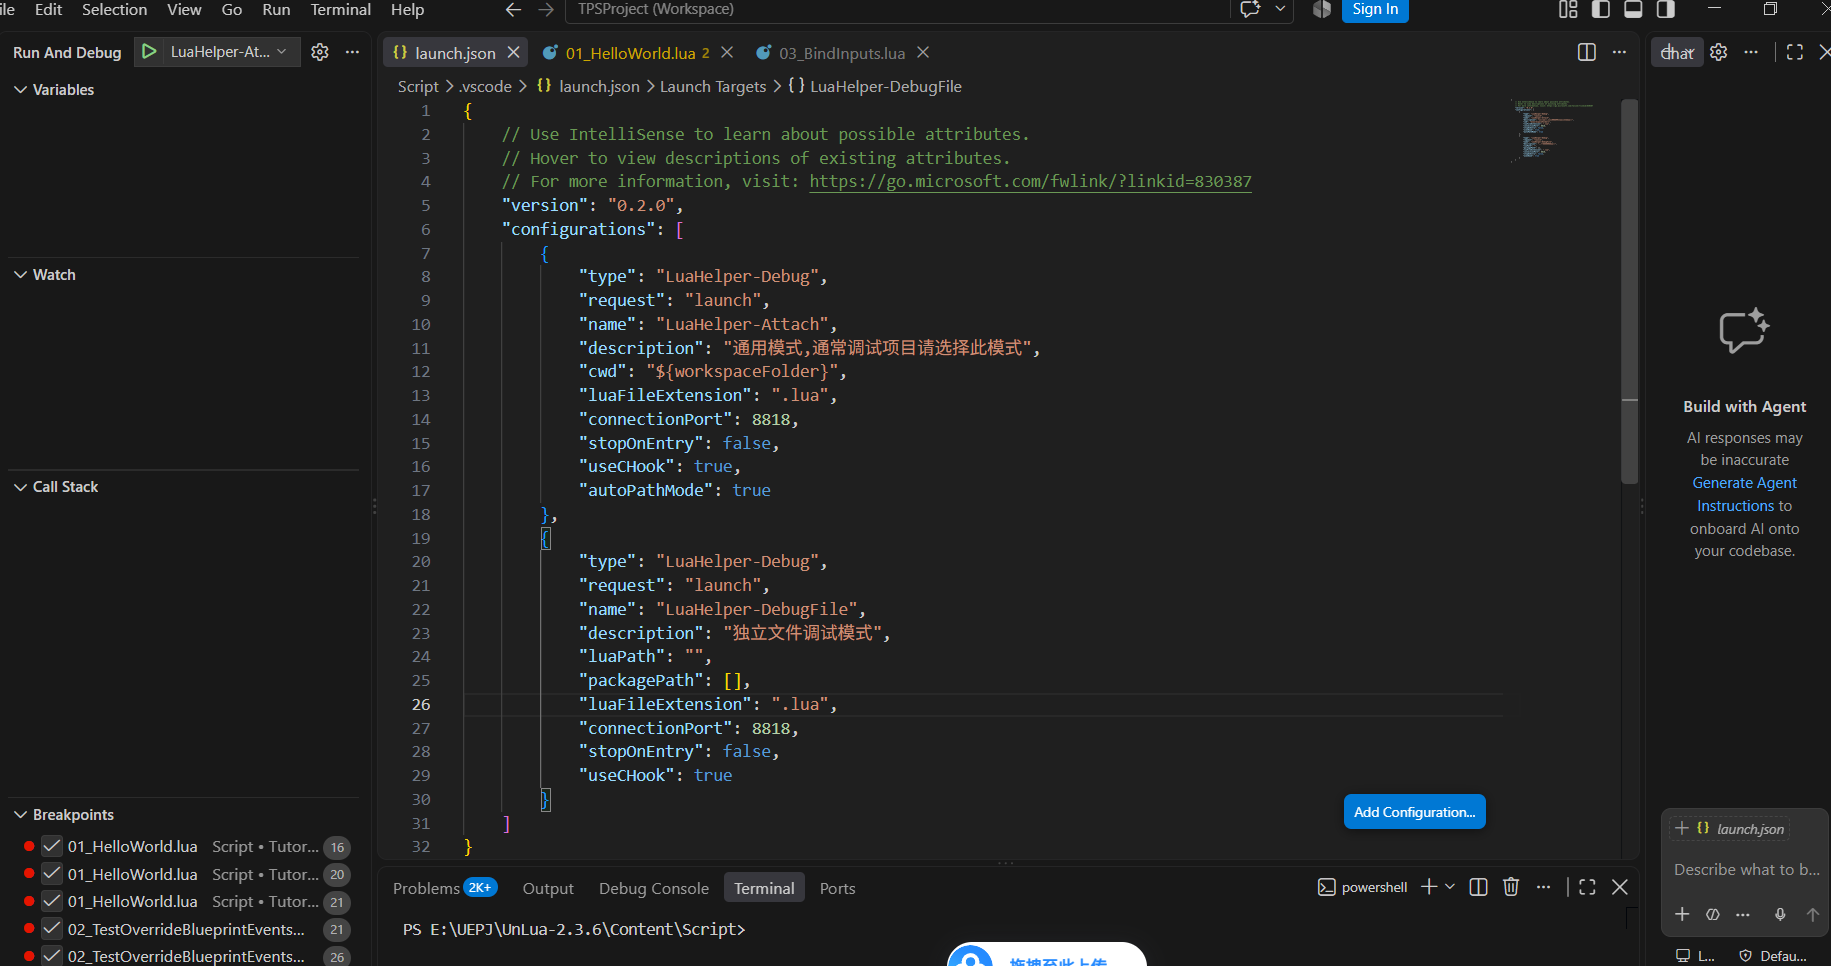Click Add Configuration button

coord(1414,812)
